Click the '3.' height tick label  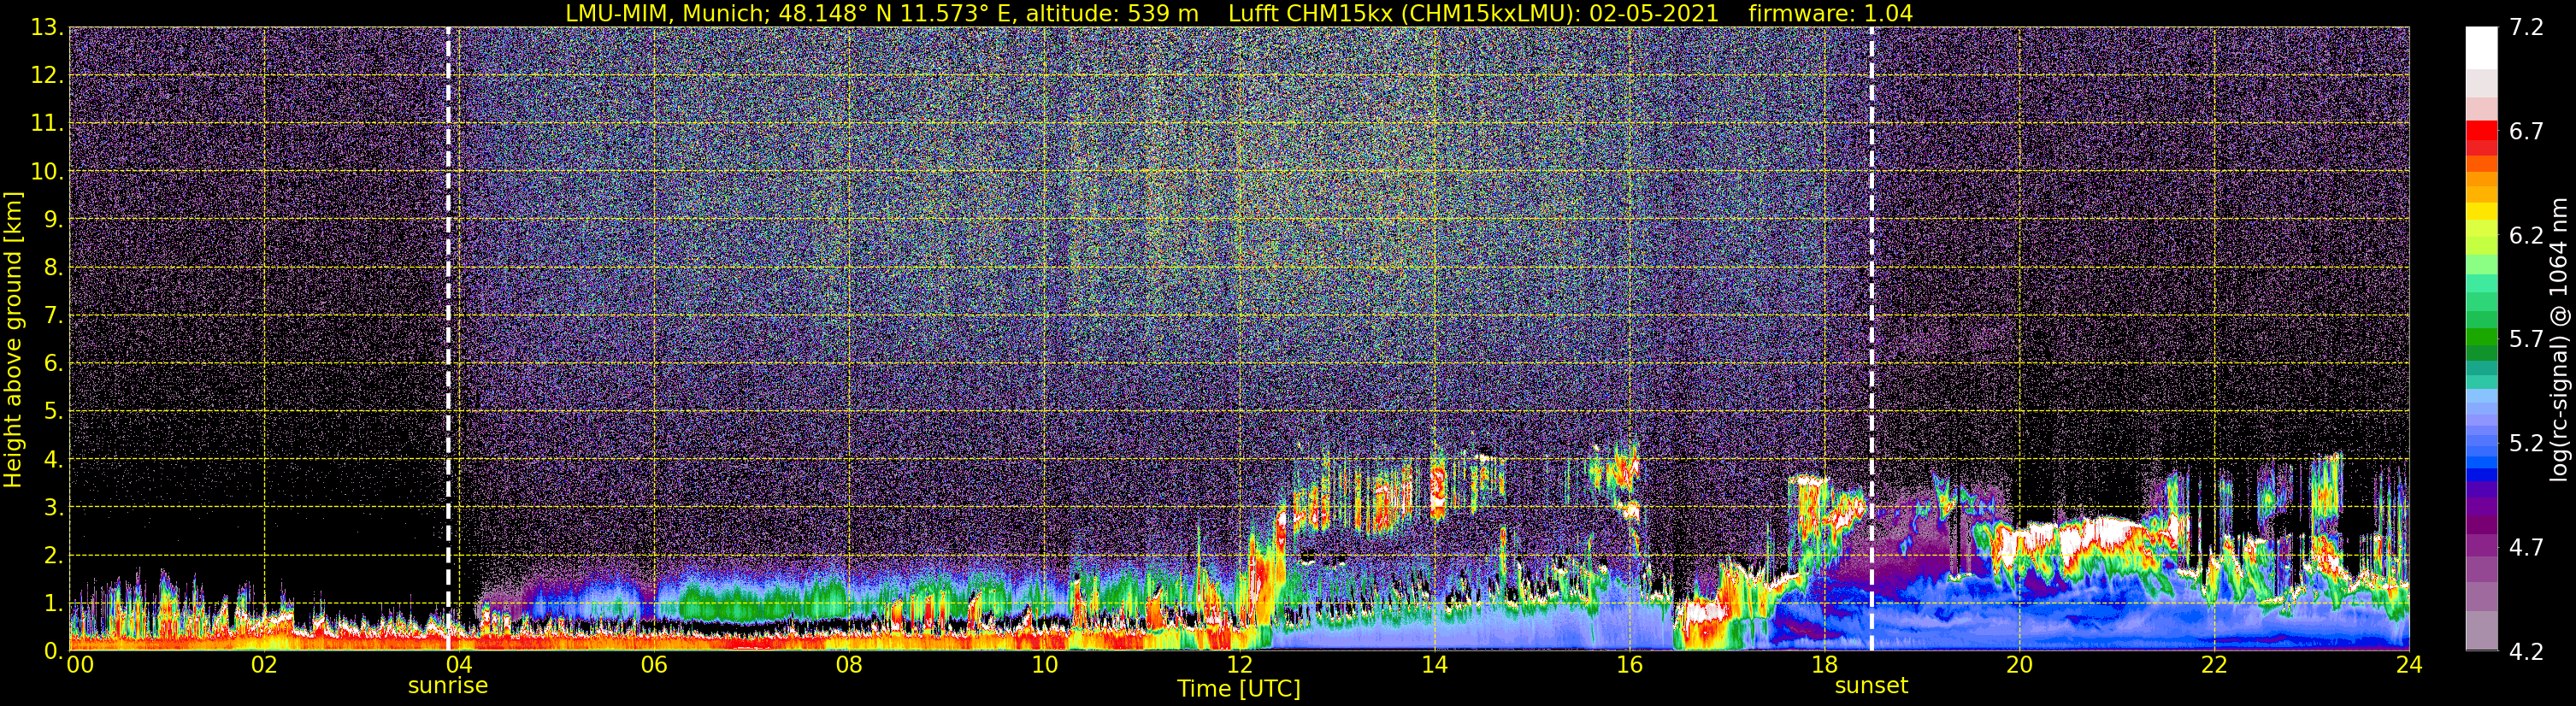(53, 508)
